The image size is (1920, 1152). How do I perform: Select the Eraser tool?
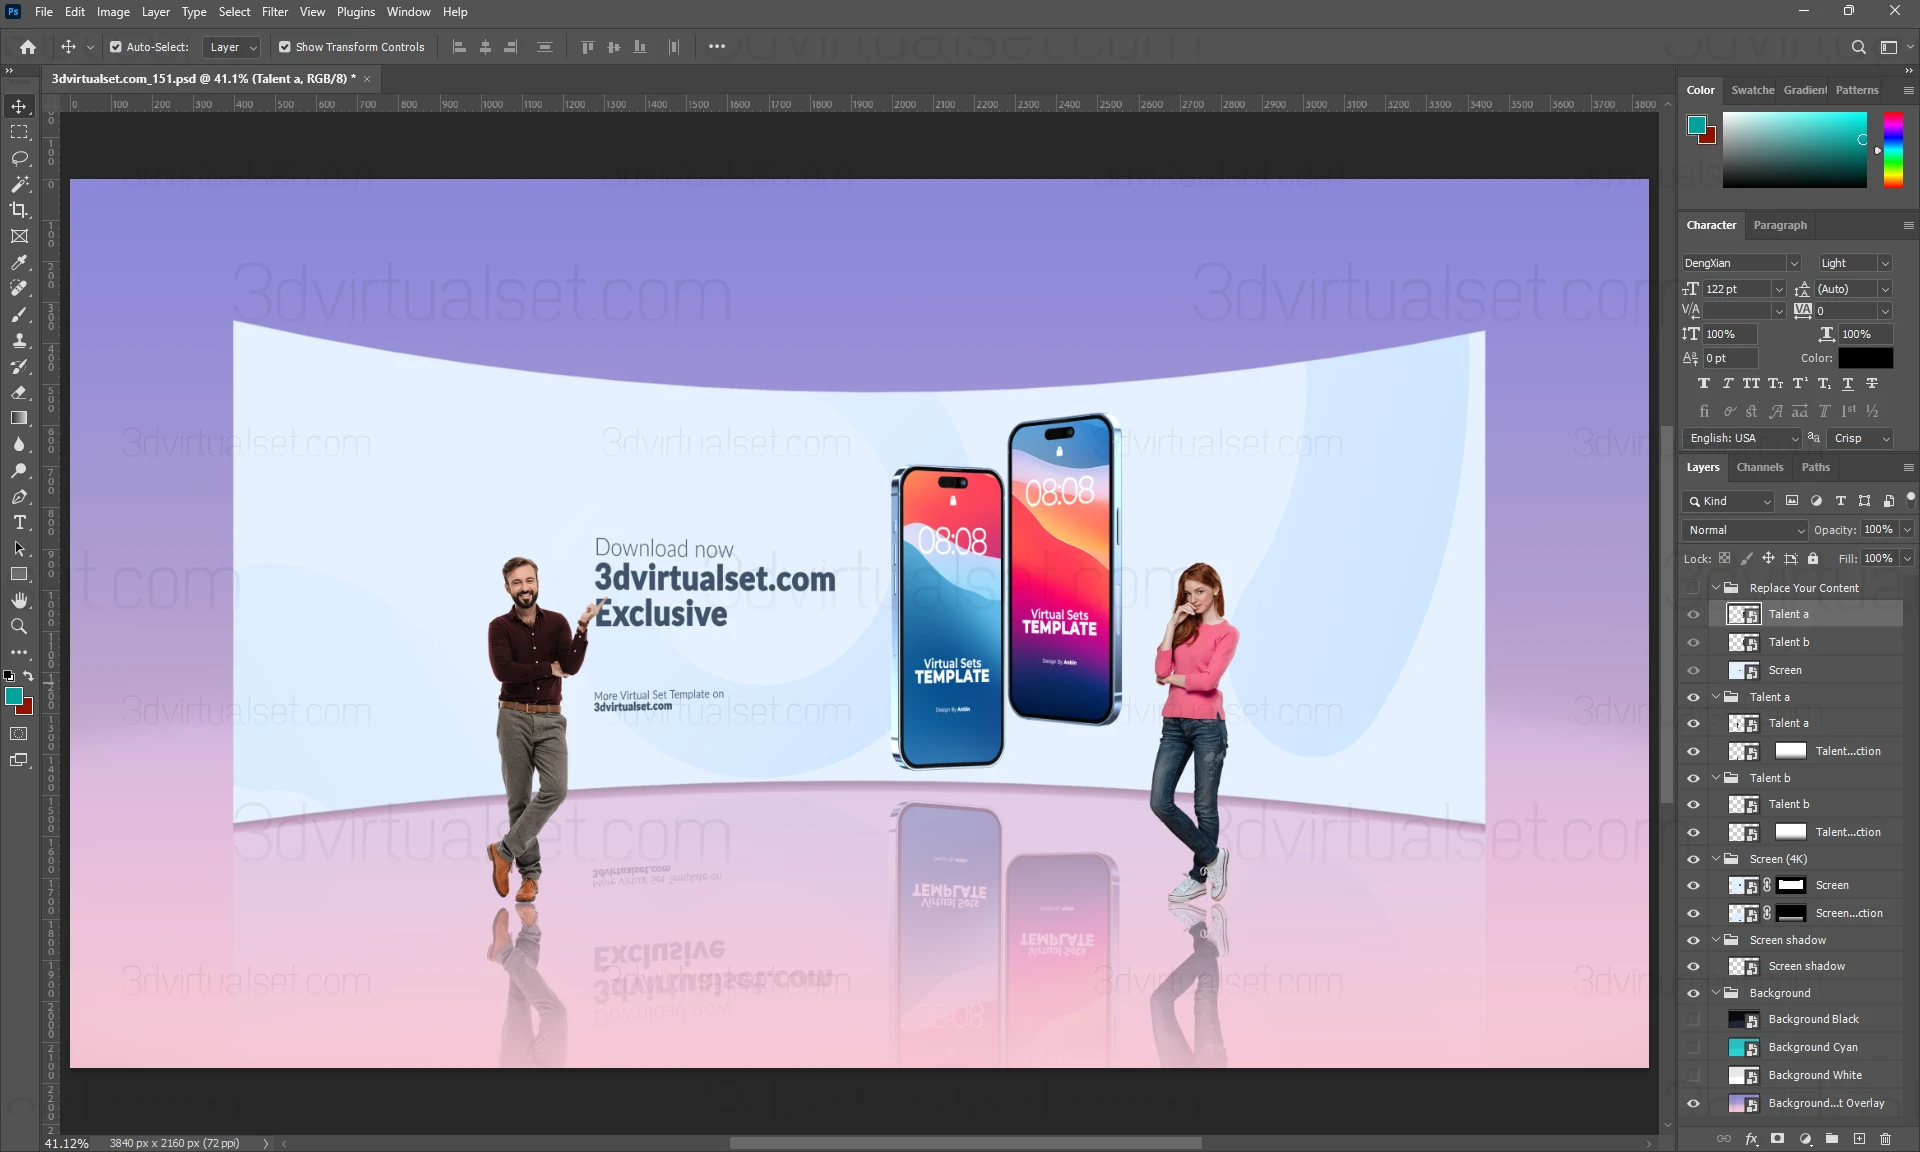click(19, 392)
